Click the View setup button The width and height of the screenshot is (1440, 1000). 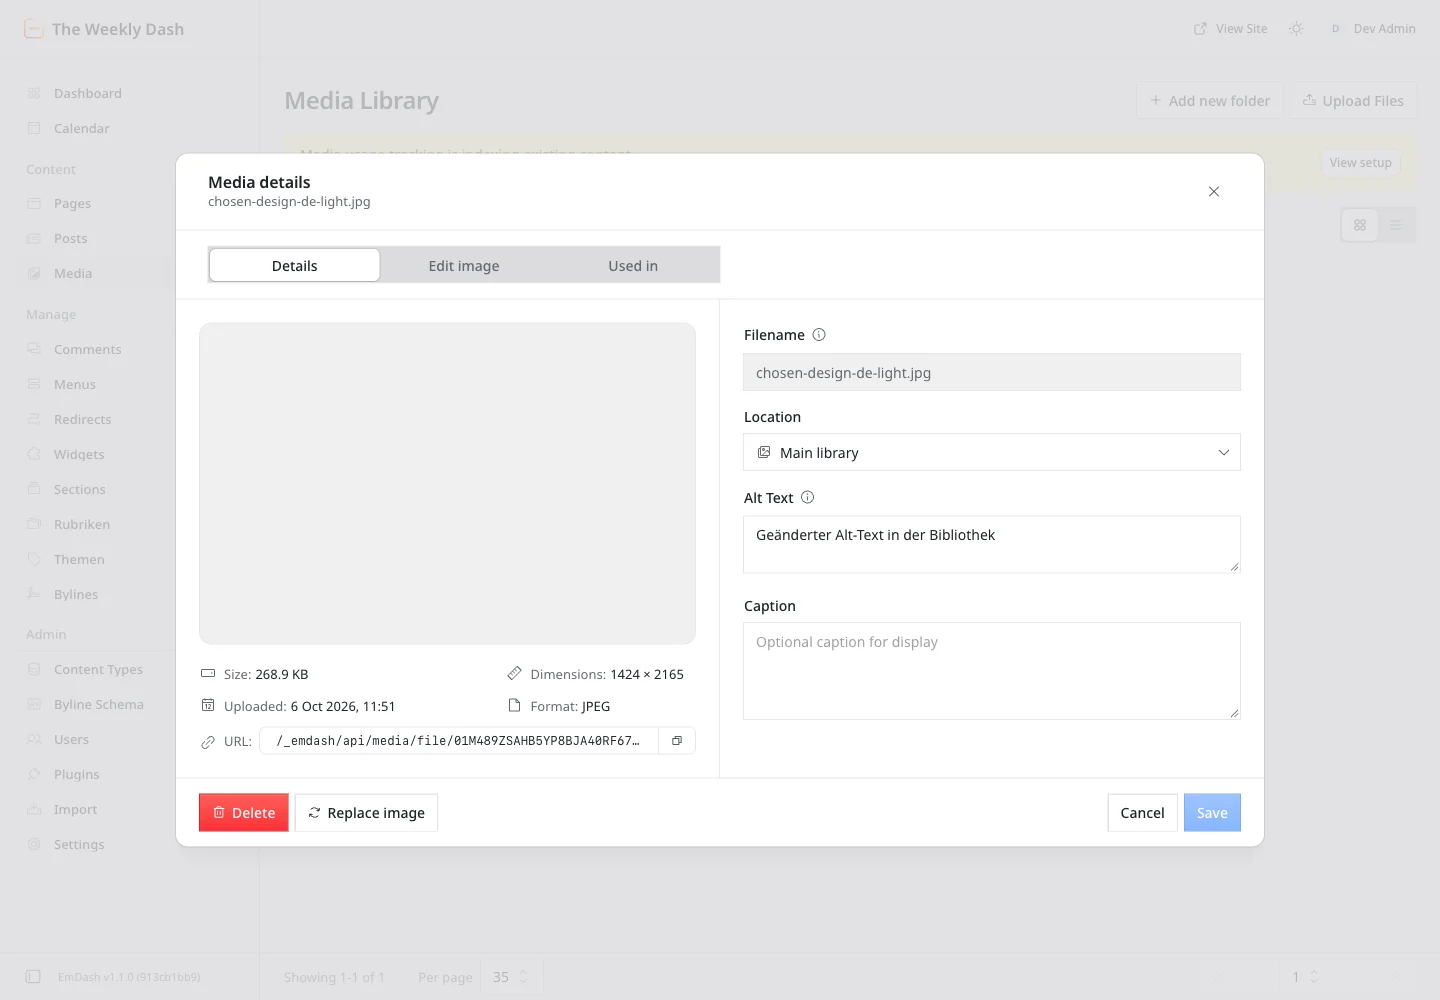coord(1360,163)
